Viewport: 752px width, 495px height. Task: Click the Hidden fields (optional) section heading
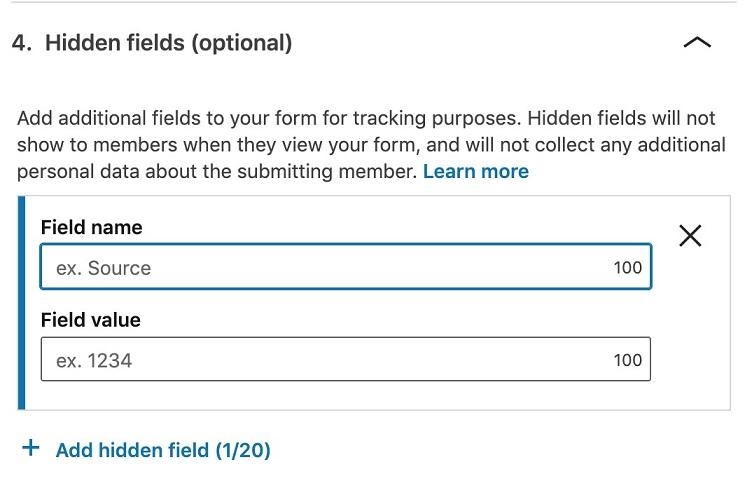pos(168,43)
